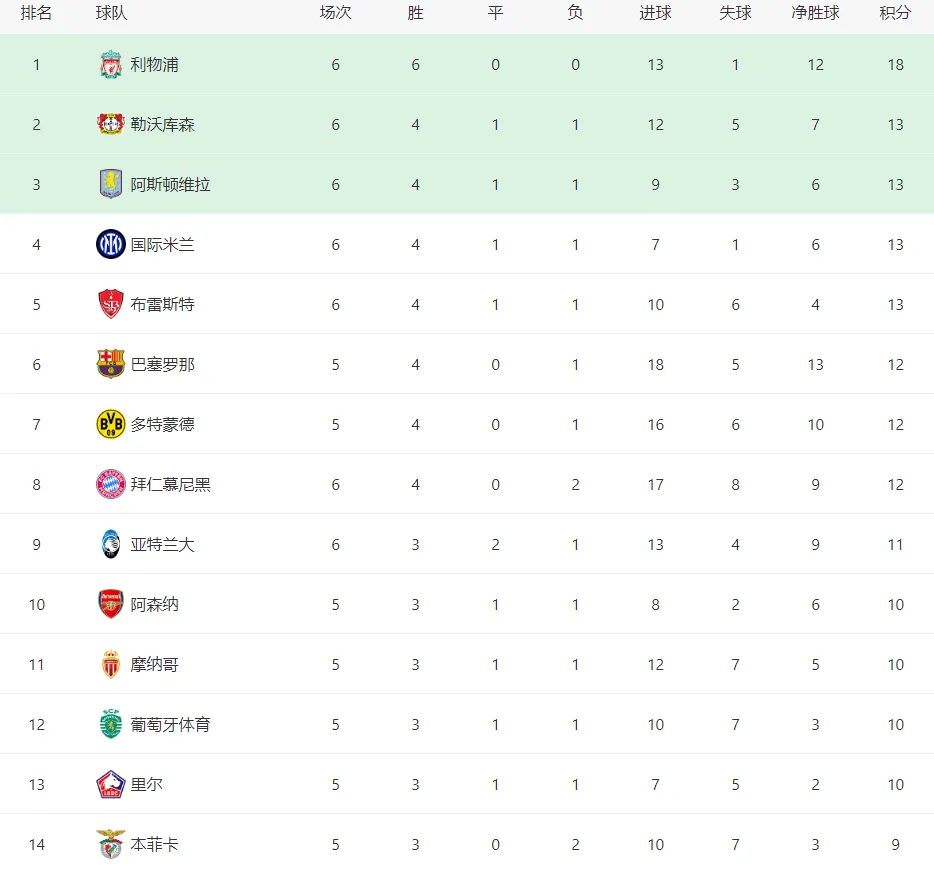Click the Atalanta club logo
This screenshot has width=934, height=871.
tap(111, 544)
